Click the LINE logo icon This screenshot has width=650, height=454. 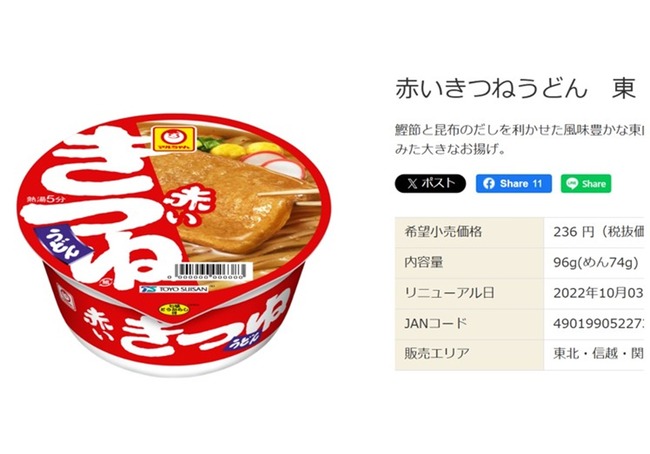572,184
